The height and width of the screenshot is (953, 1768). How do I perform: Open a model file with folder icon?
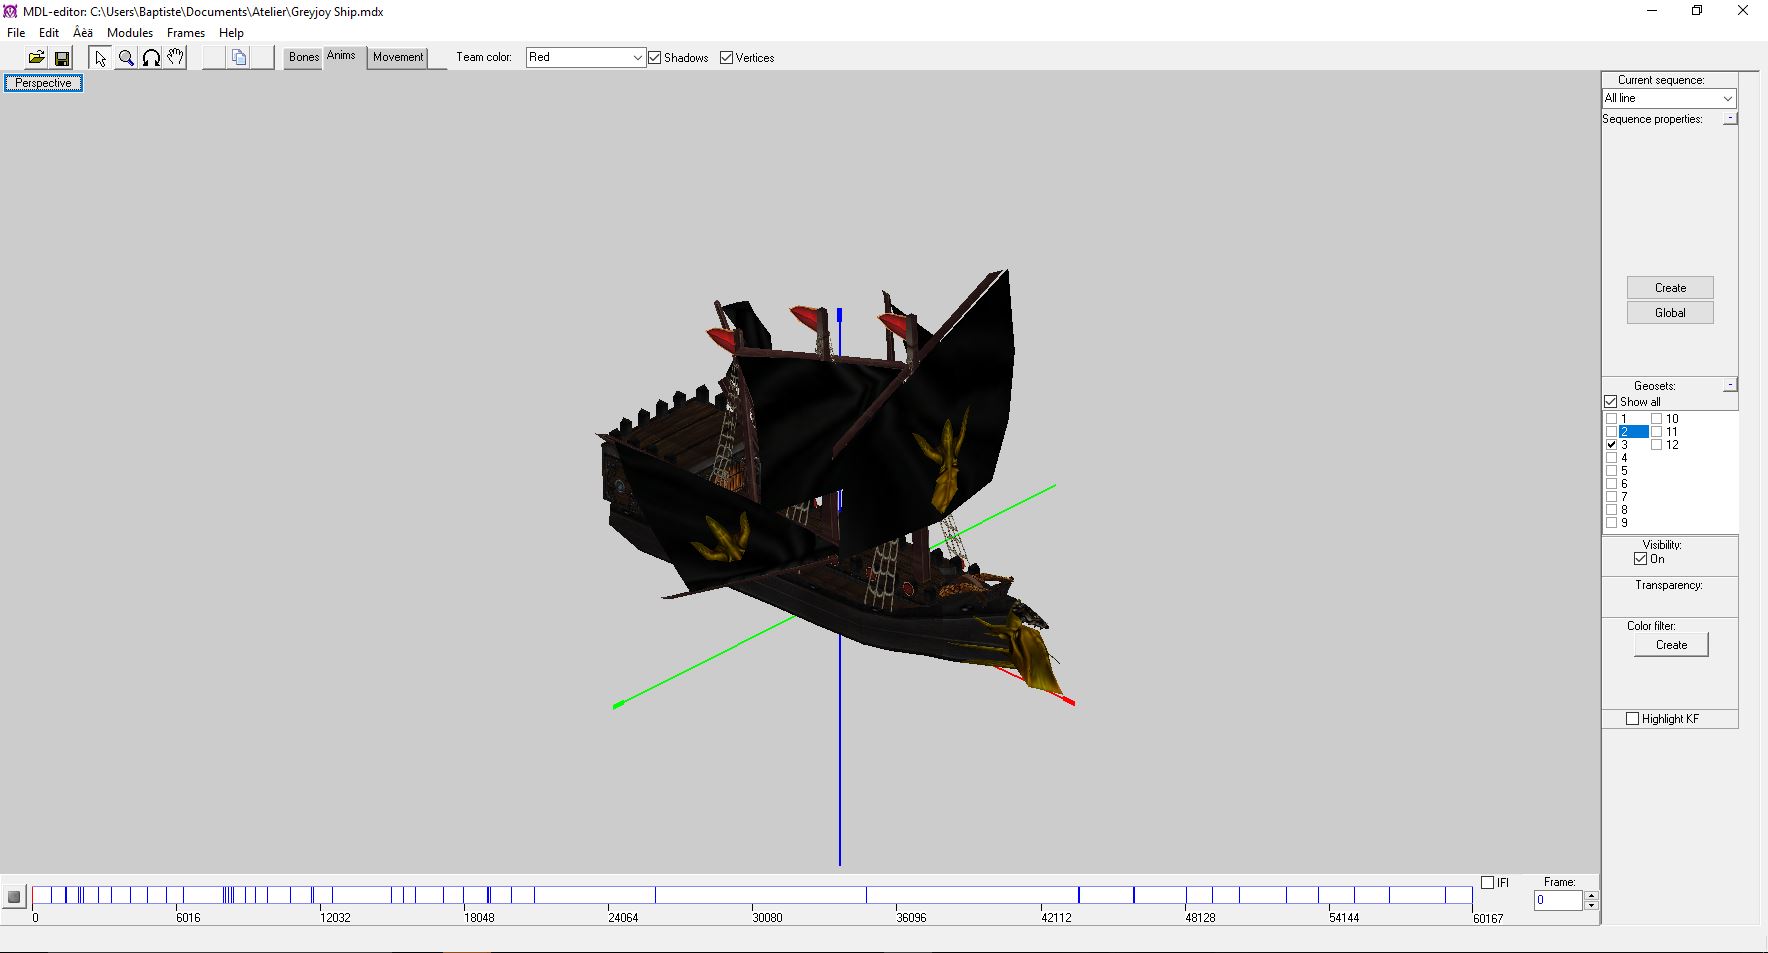36,58
